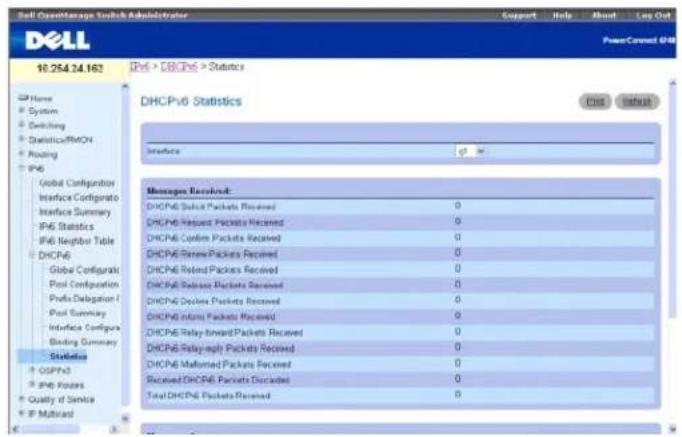Click the Dell logo in header
Screen dimensions: 682x437
(57, 41)
